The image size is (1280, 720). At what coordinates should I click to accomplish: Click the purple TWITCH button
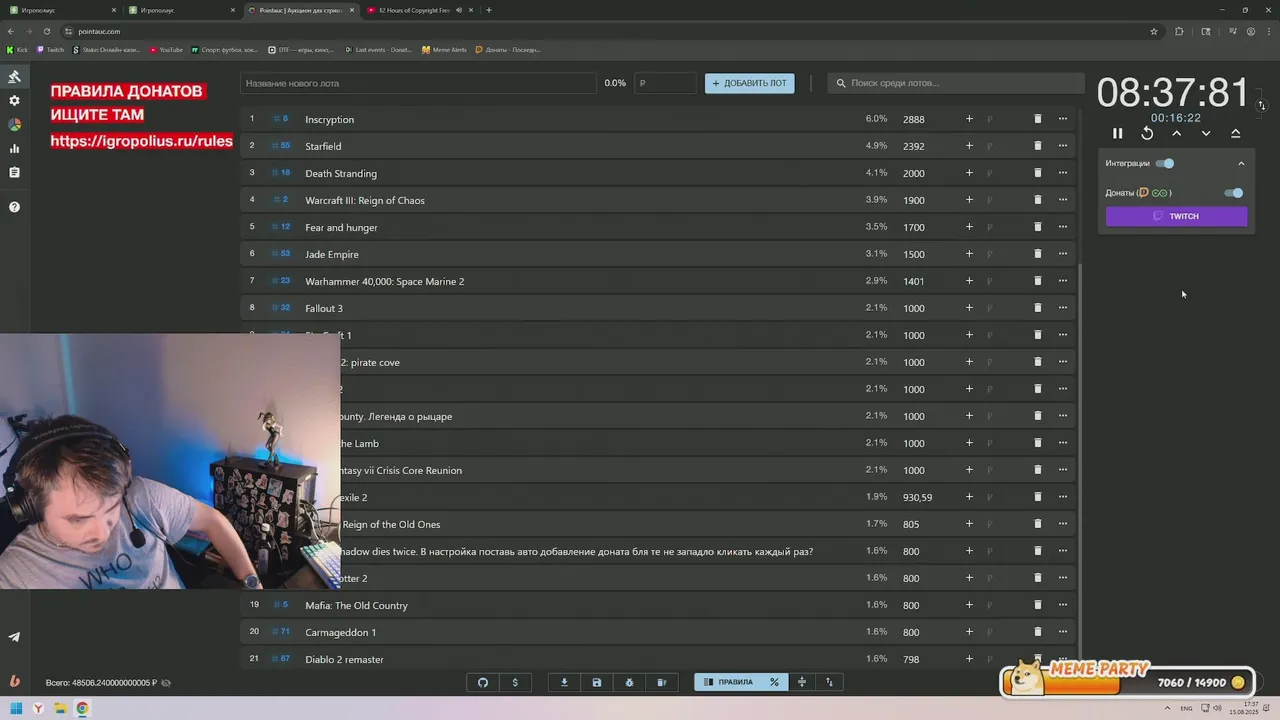coord(1176,216)
